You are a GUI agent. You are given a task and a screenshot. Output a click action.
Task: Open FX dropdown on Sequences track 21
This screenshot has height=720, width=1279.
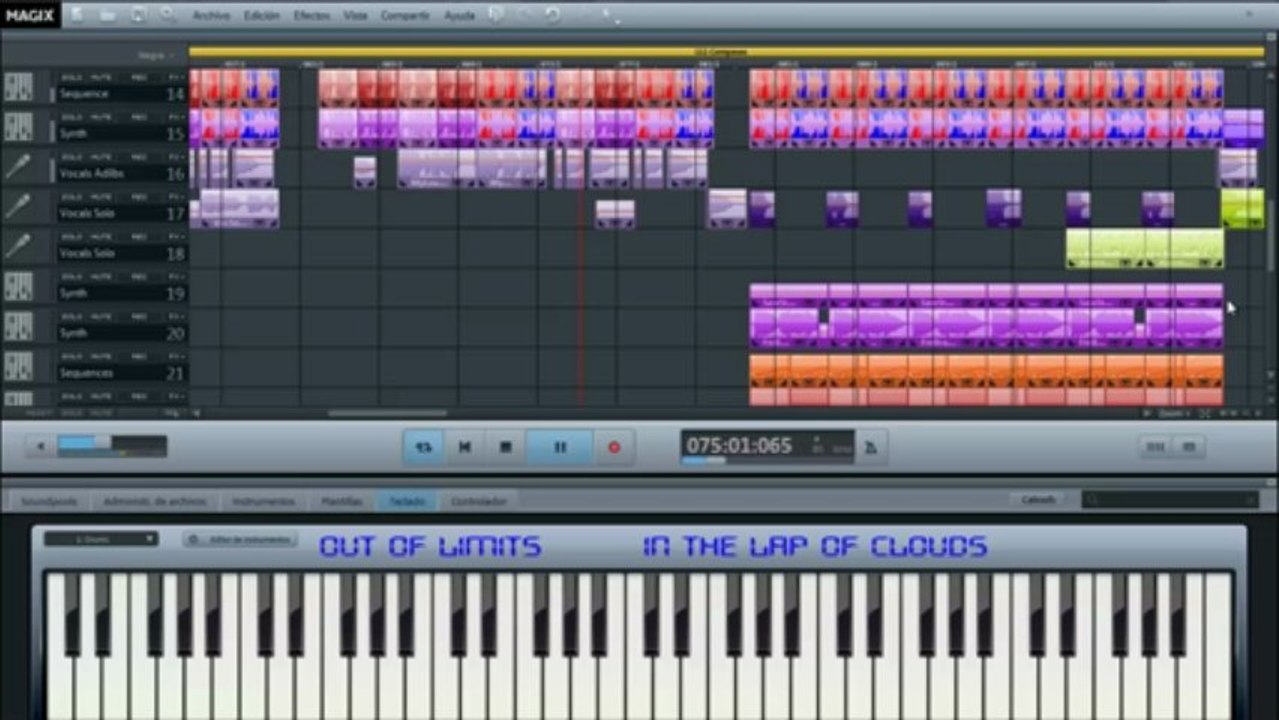(176, 356)
